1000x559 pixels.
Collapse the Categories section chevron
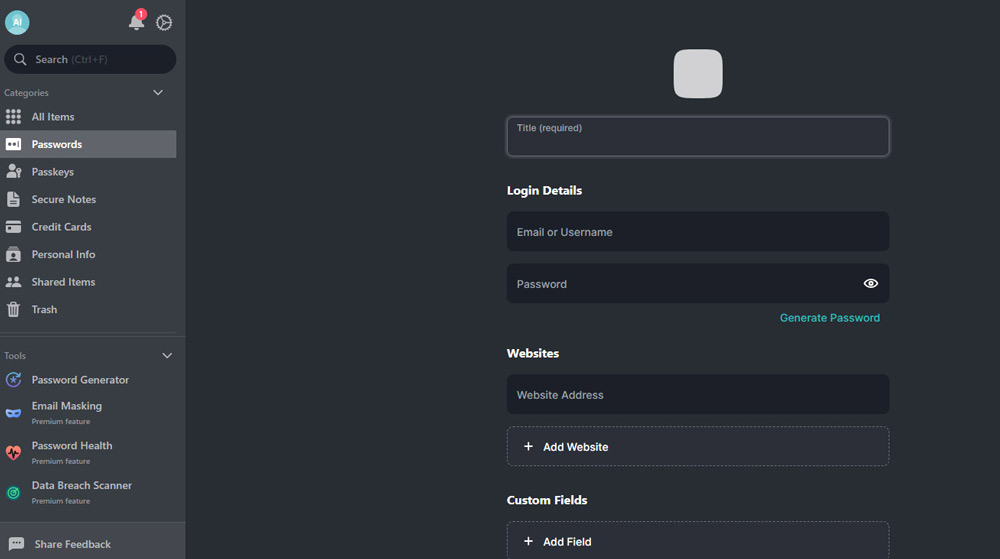coord(158,92)
